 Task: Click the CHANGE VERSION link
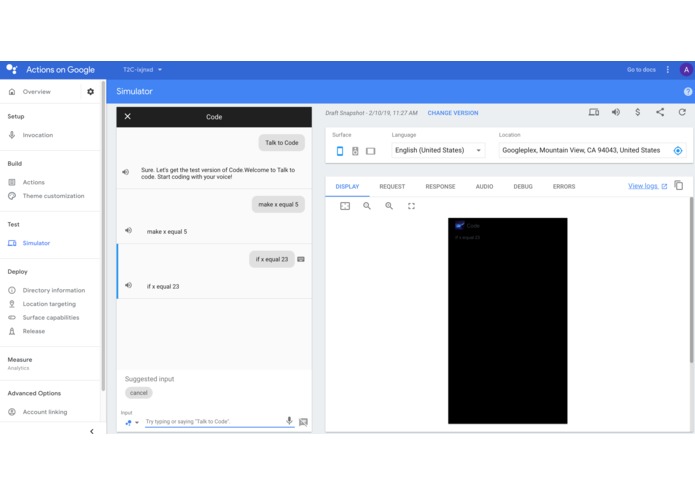453,113
